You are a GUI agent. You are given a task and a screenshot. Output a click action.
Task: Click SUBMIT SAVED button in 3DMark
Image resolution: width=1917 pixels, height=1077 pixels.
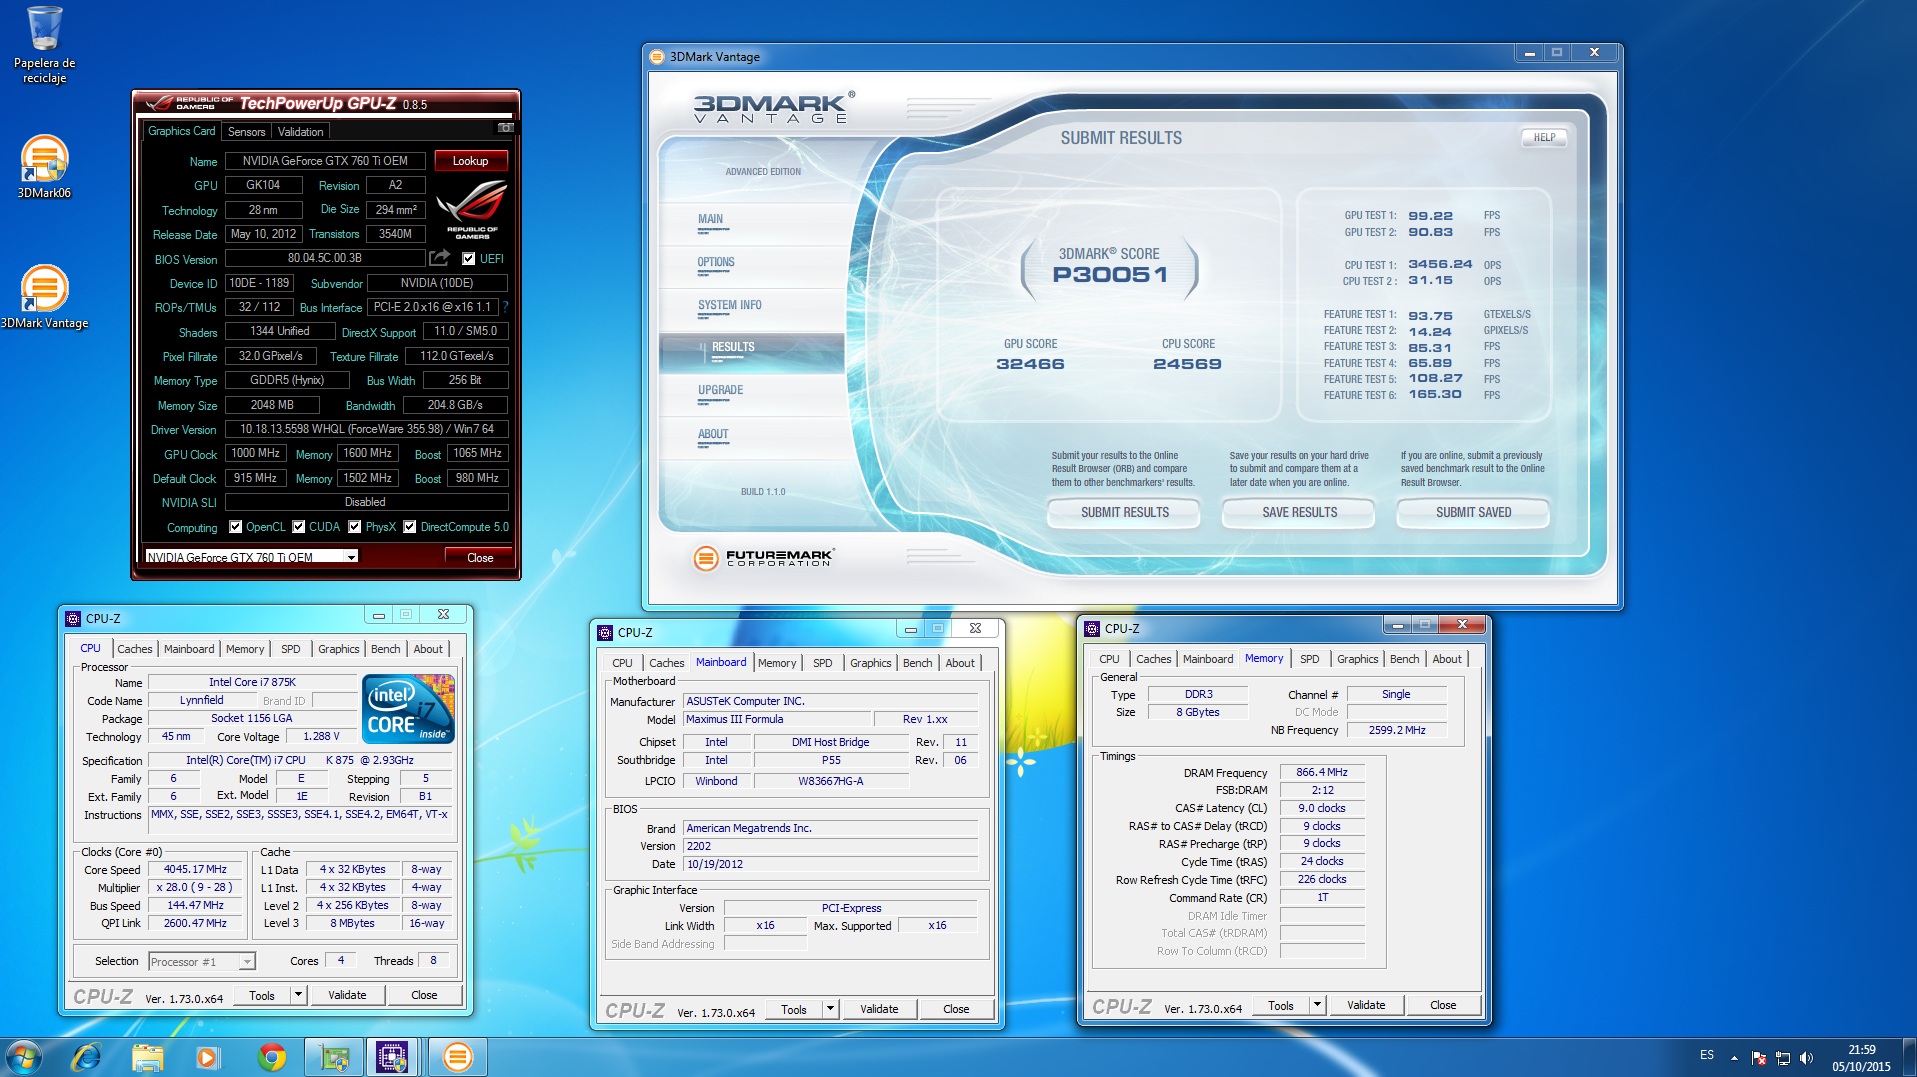point(1473,512)
